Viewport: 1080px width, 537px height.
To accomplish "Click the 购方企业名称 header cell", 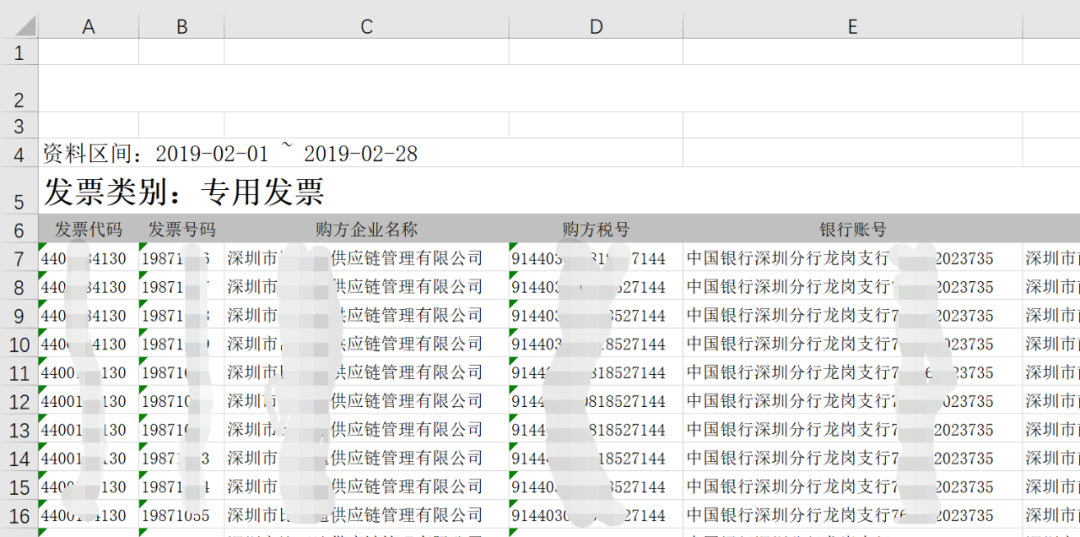I will [x=366, y=229].
